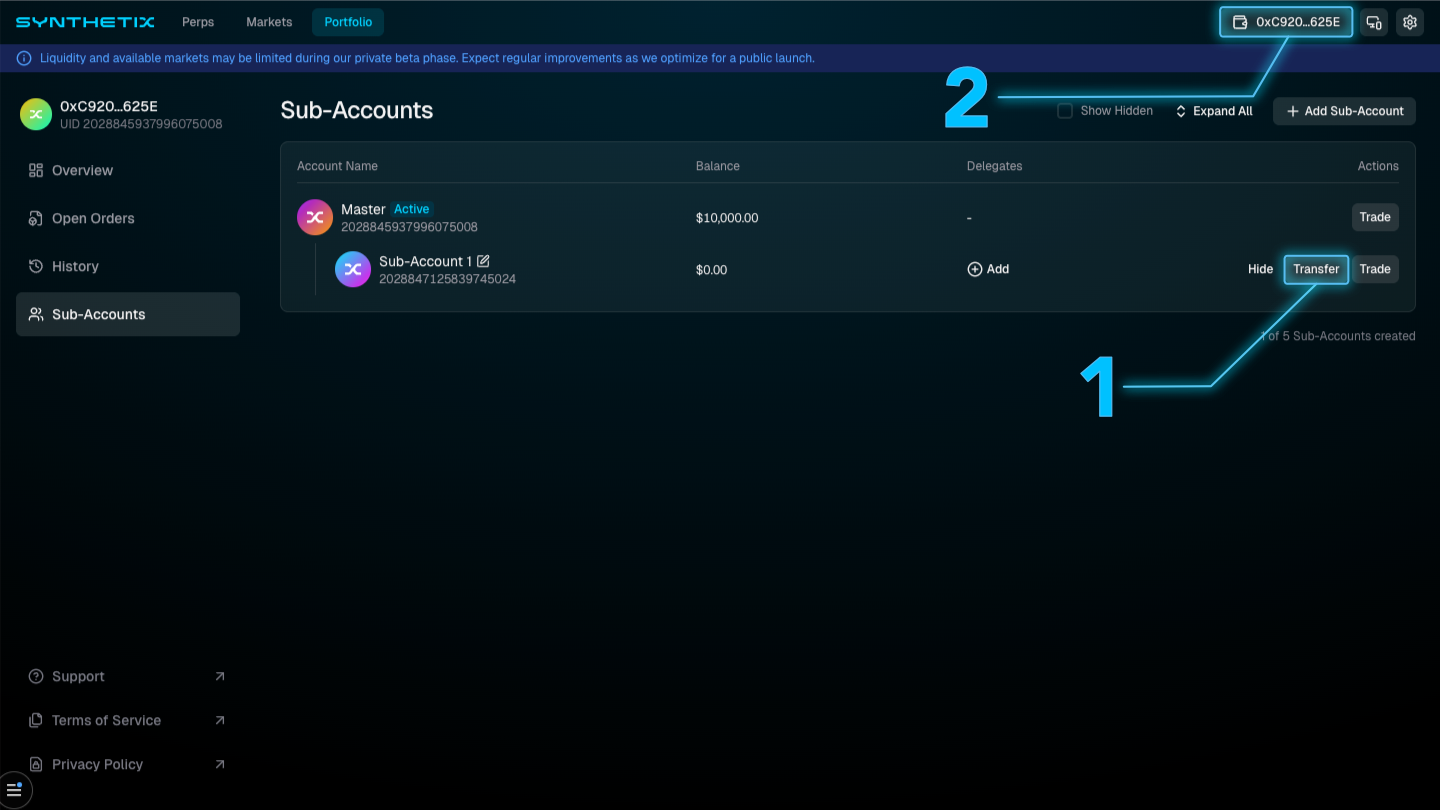Open the settings gear in the top bar
1440x810 pixels.
[x=1409, y=21]
